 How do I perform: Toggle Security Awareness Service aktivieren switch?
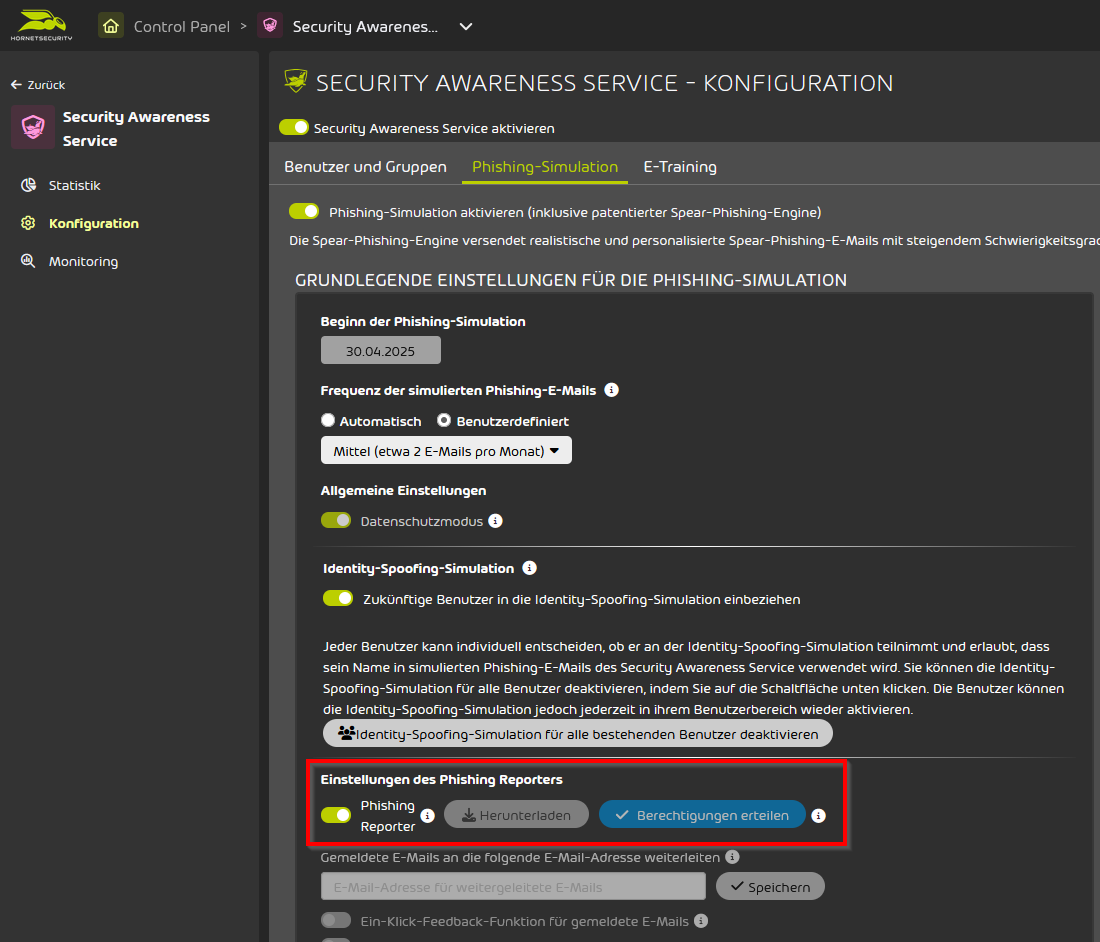[x=294, y=128]
